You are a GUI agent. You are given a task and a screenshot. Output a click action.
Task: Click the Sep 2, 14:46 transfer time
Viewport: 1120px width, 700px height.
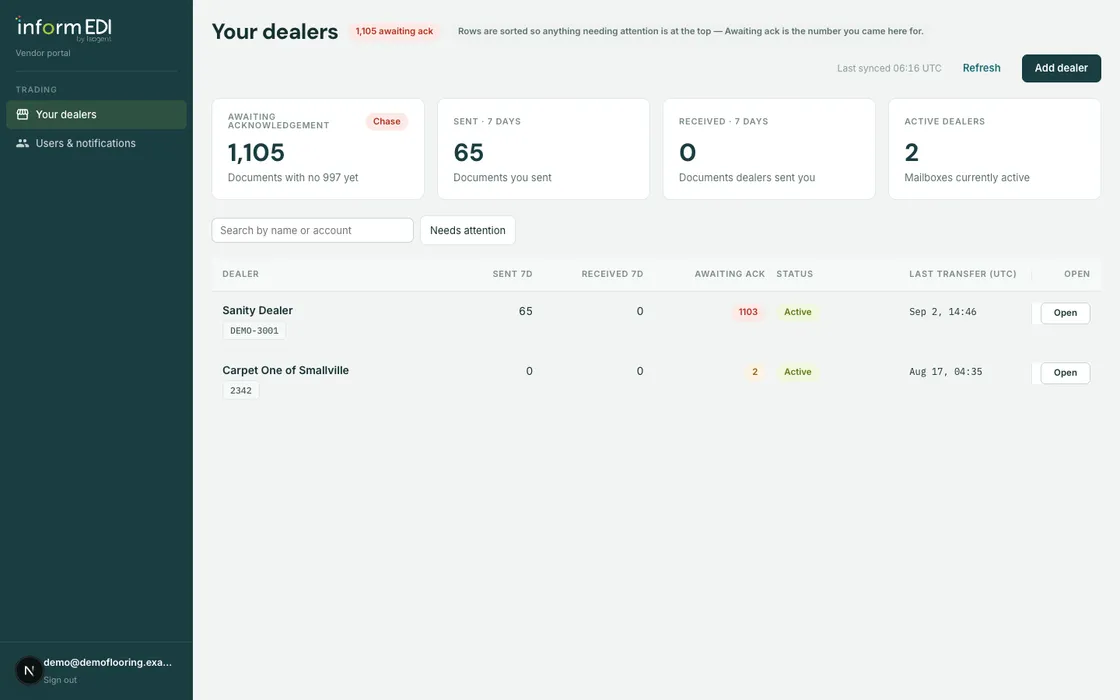(x=942, y=312)
